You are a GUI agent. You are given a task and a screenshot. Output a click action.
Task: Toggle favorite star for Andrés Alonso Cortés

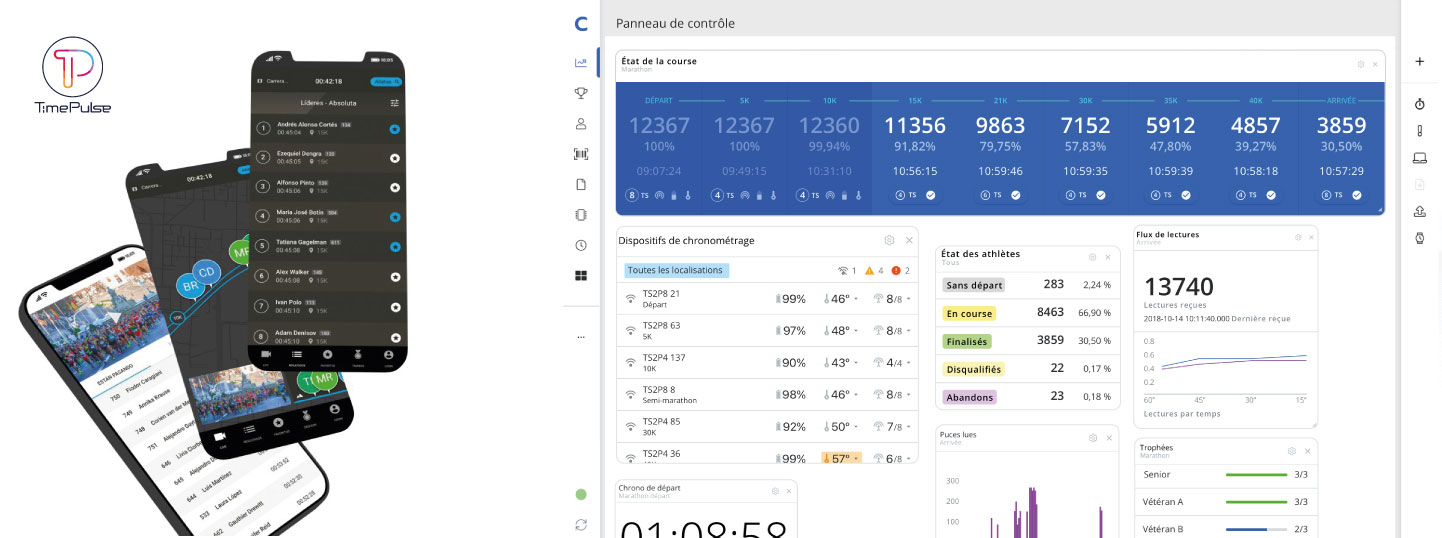click(x=394, y=129)
